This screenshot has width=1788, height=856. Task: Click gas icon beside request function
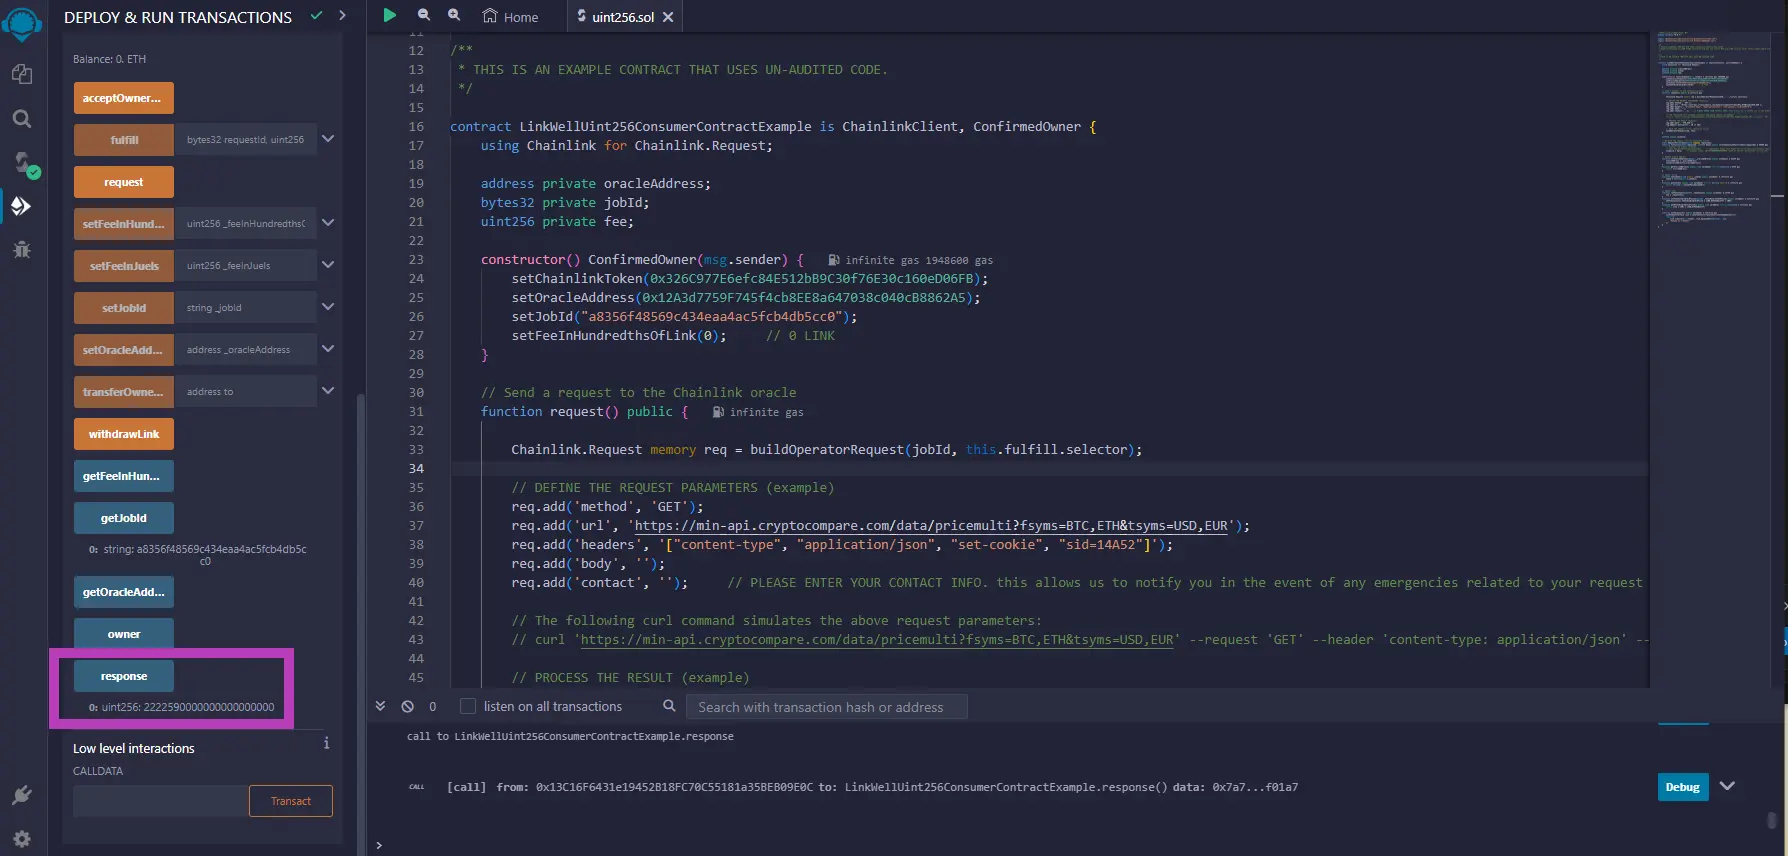click(718, 412)
